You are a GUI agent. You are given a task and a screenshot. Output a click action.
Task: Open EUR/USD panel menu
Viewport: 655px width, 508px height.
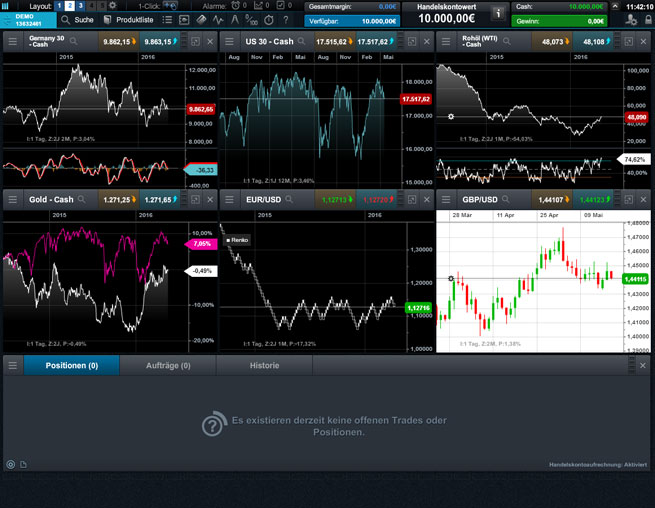229,200
